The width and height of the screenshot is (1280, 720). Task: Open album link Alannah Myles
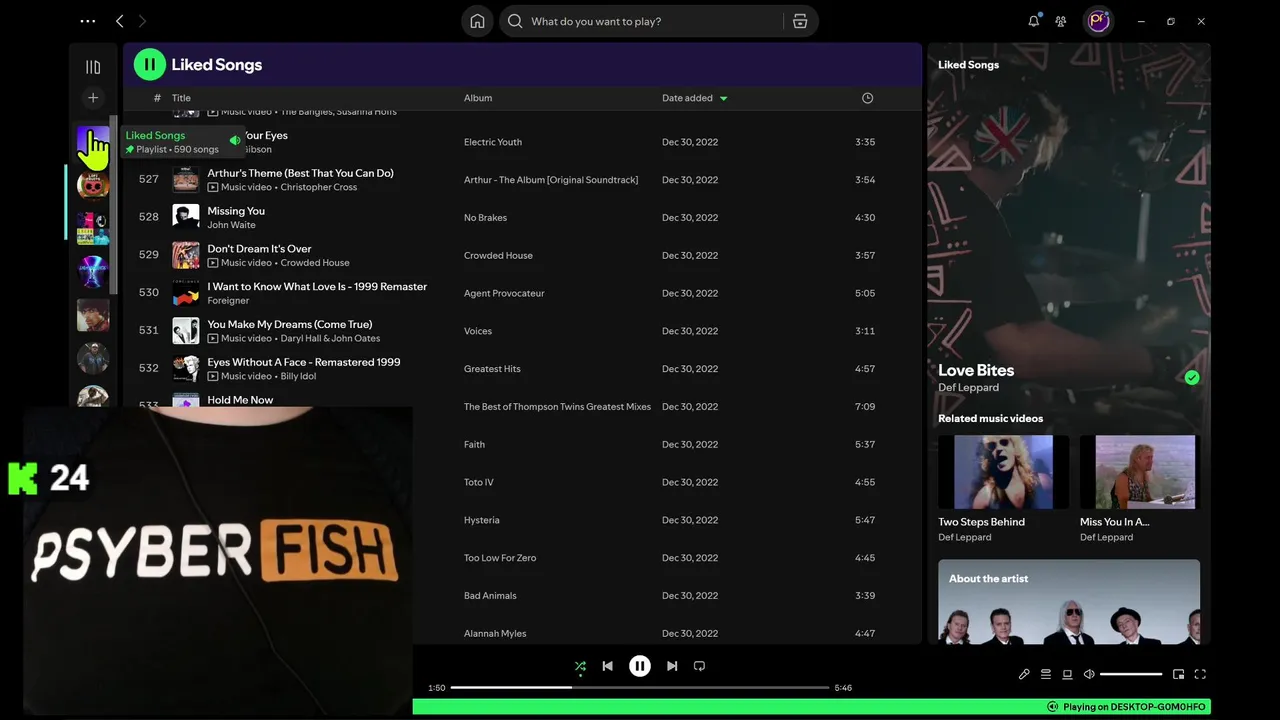pyautogui.click(x=495, y=634)
